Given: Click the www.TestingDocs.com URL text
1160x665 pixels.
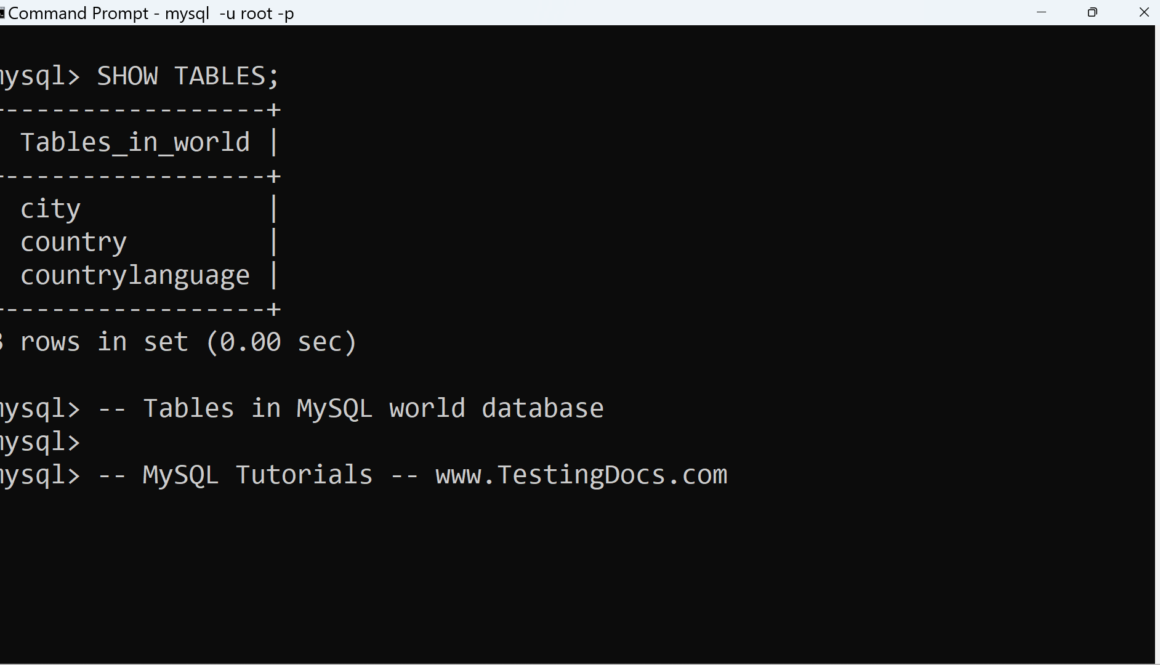Looking at the screenshot, I should point(581,474).
